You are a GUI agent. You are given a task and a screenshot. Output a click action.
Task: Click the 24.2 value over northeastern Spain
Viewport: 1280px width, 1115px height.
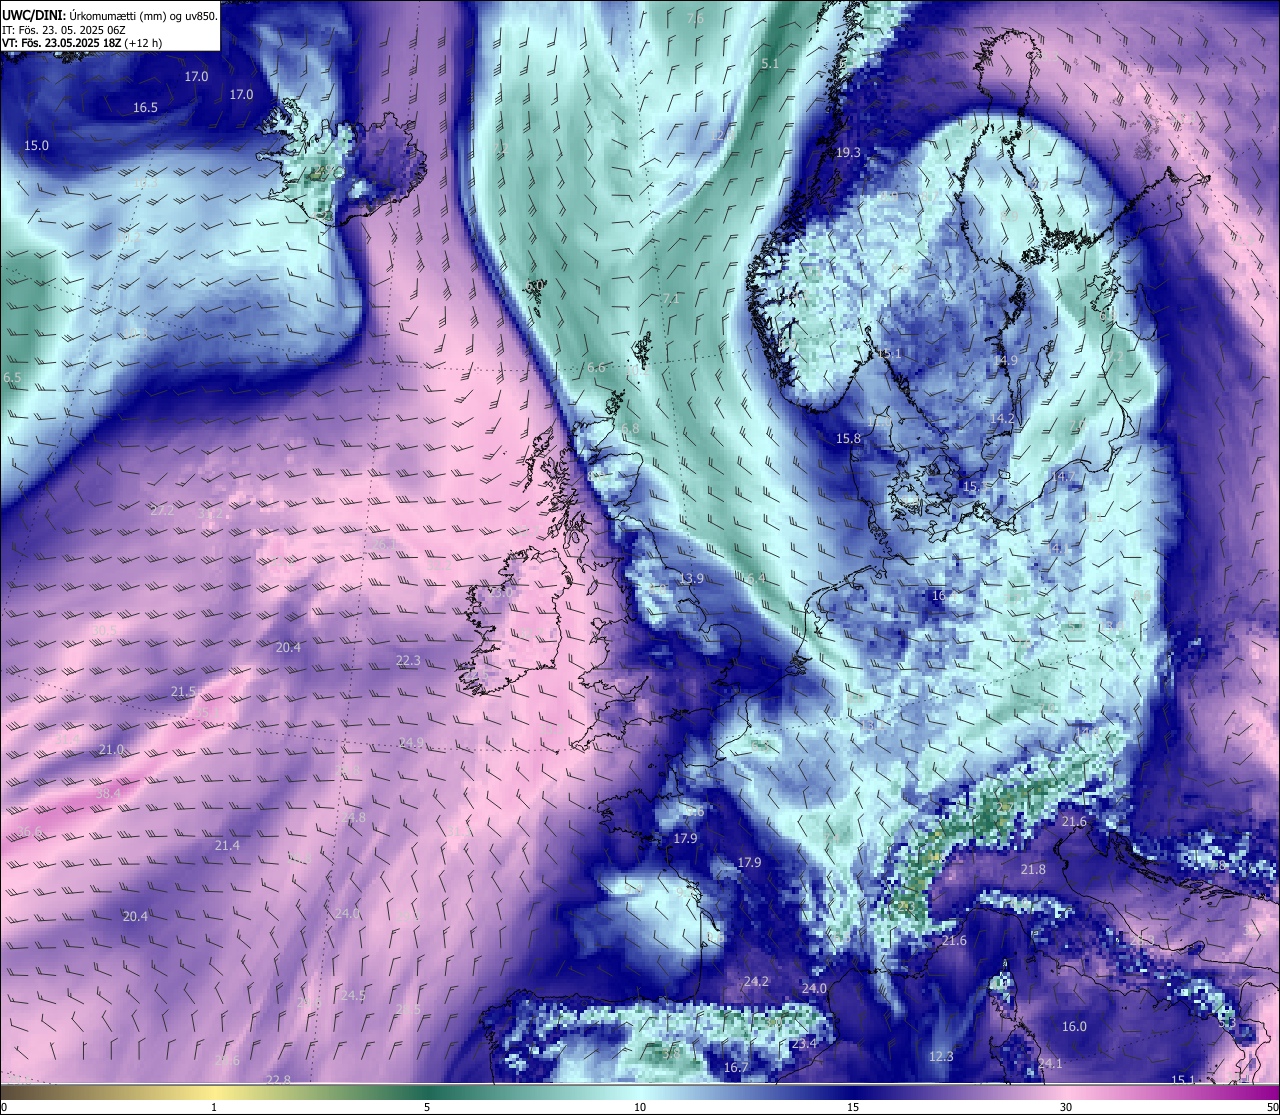[756, 982]
